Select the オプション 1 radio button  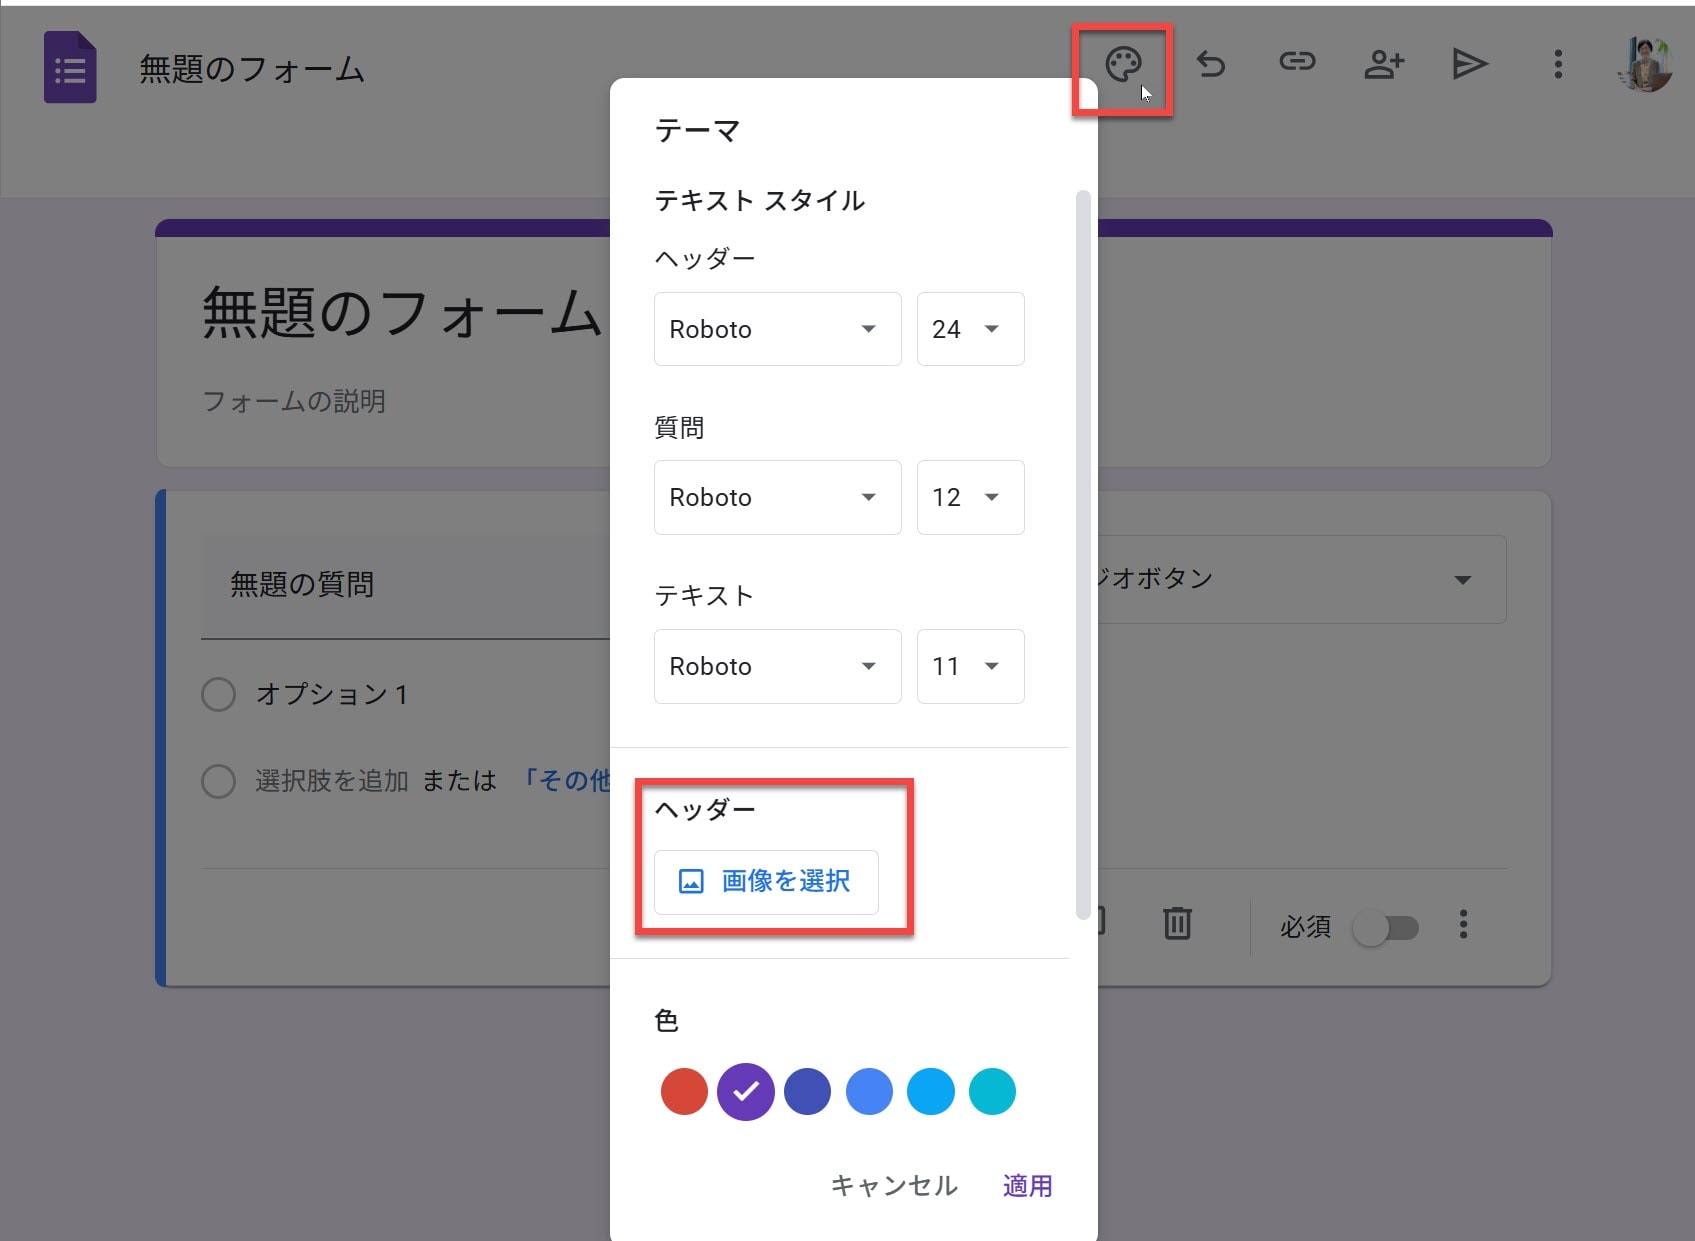pyautogui.click(x=218, y=694)
